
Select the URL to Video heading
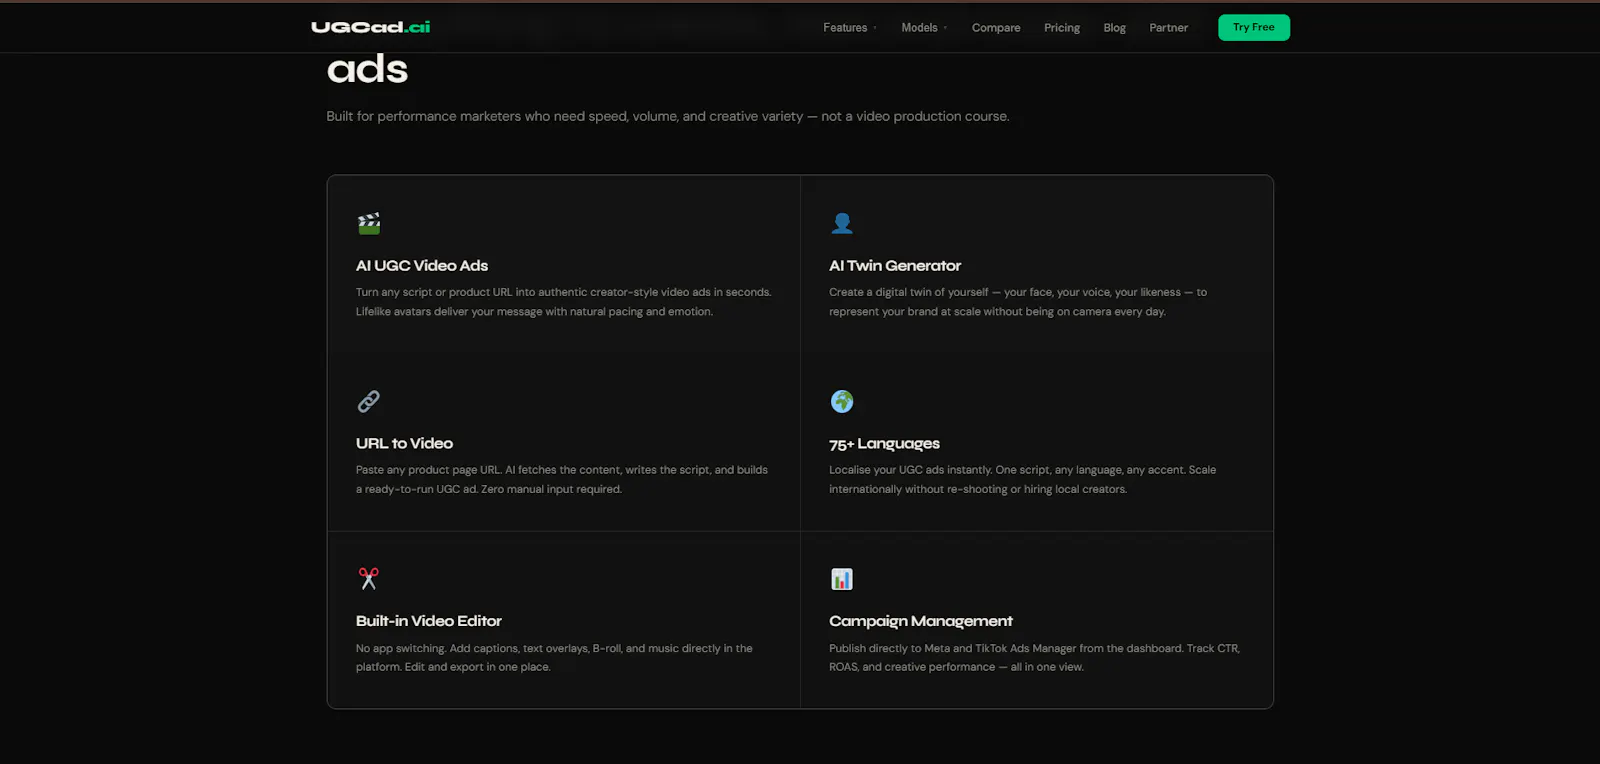click(404, 443)
